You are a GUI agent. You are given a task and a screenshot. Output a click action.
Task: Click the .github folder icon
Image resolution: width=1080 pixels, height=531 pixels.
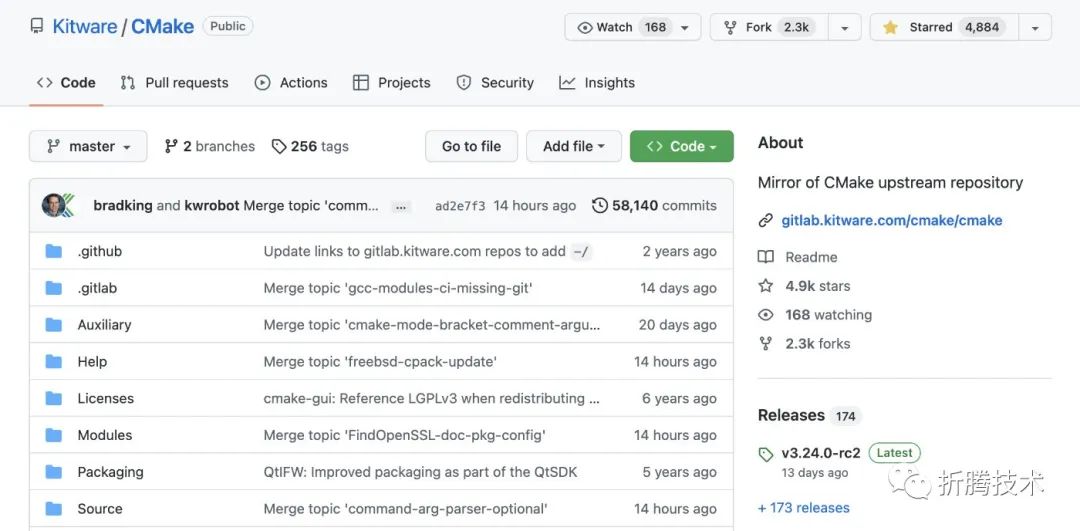[54, 251]
